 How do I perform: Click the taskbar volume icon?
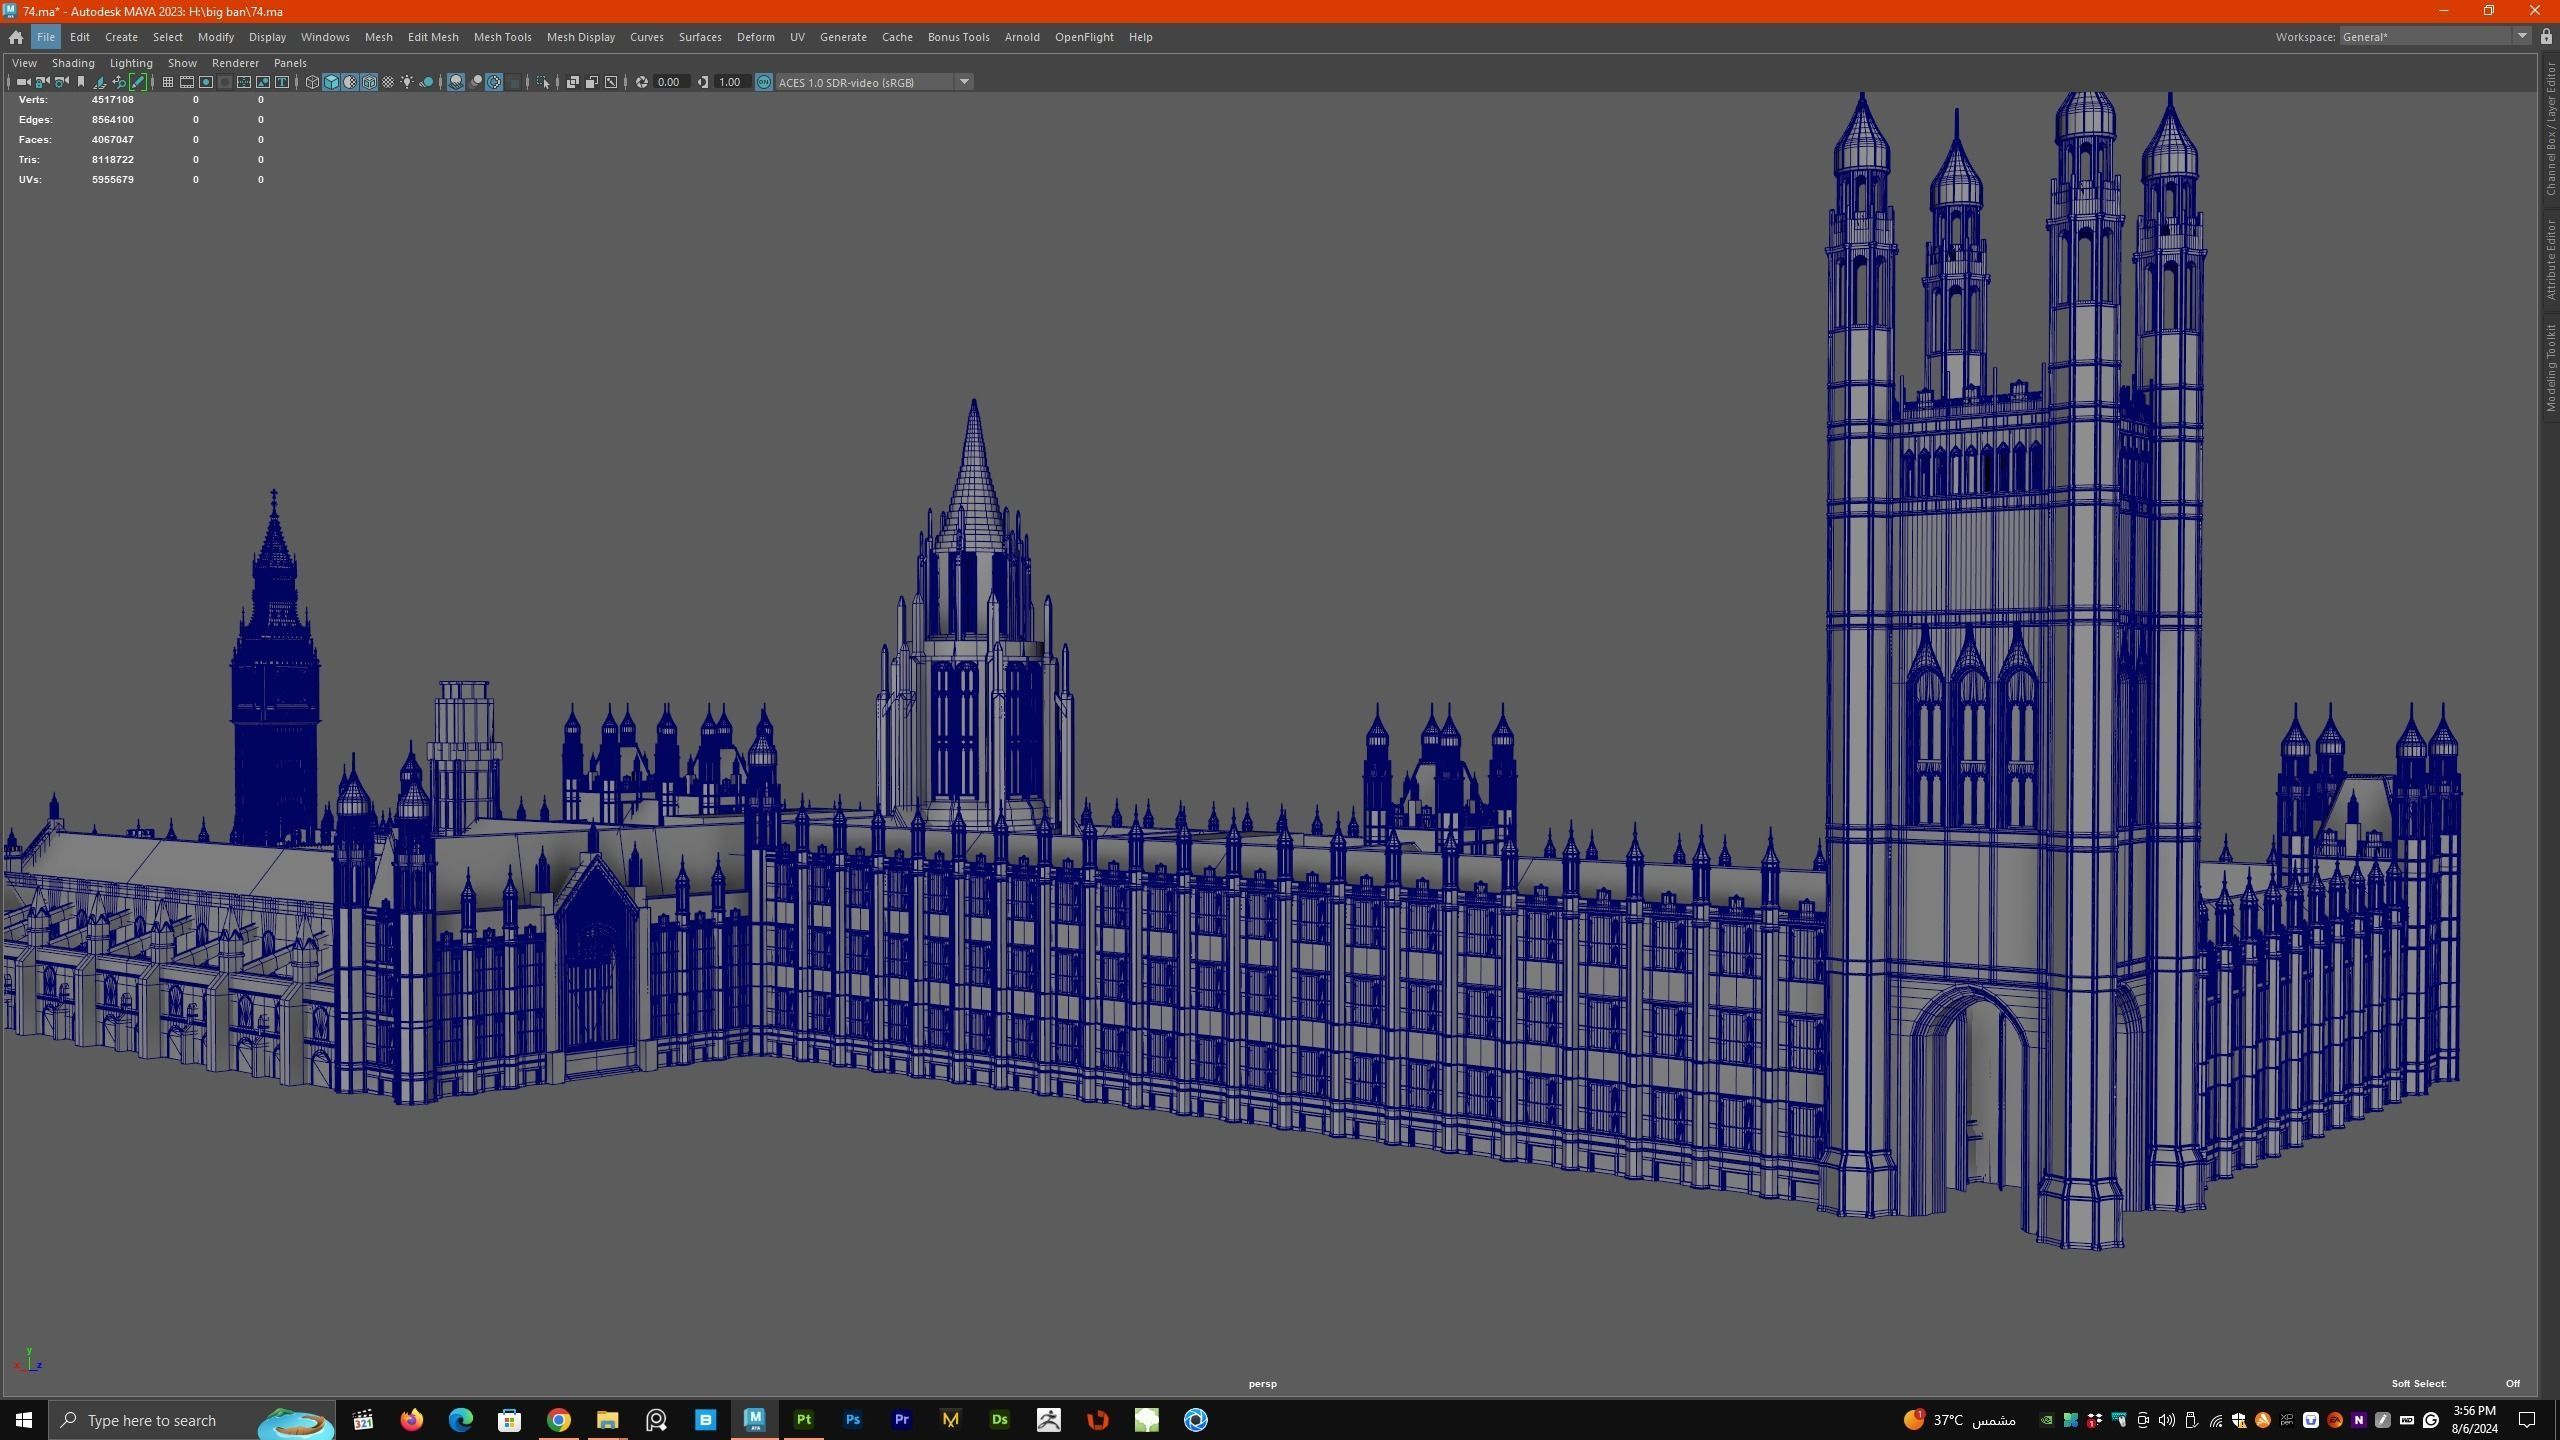2167,1420
